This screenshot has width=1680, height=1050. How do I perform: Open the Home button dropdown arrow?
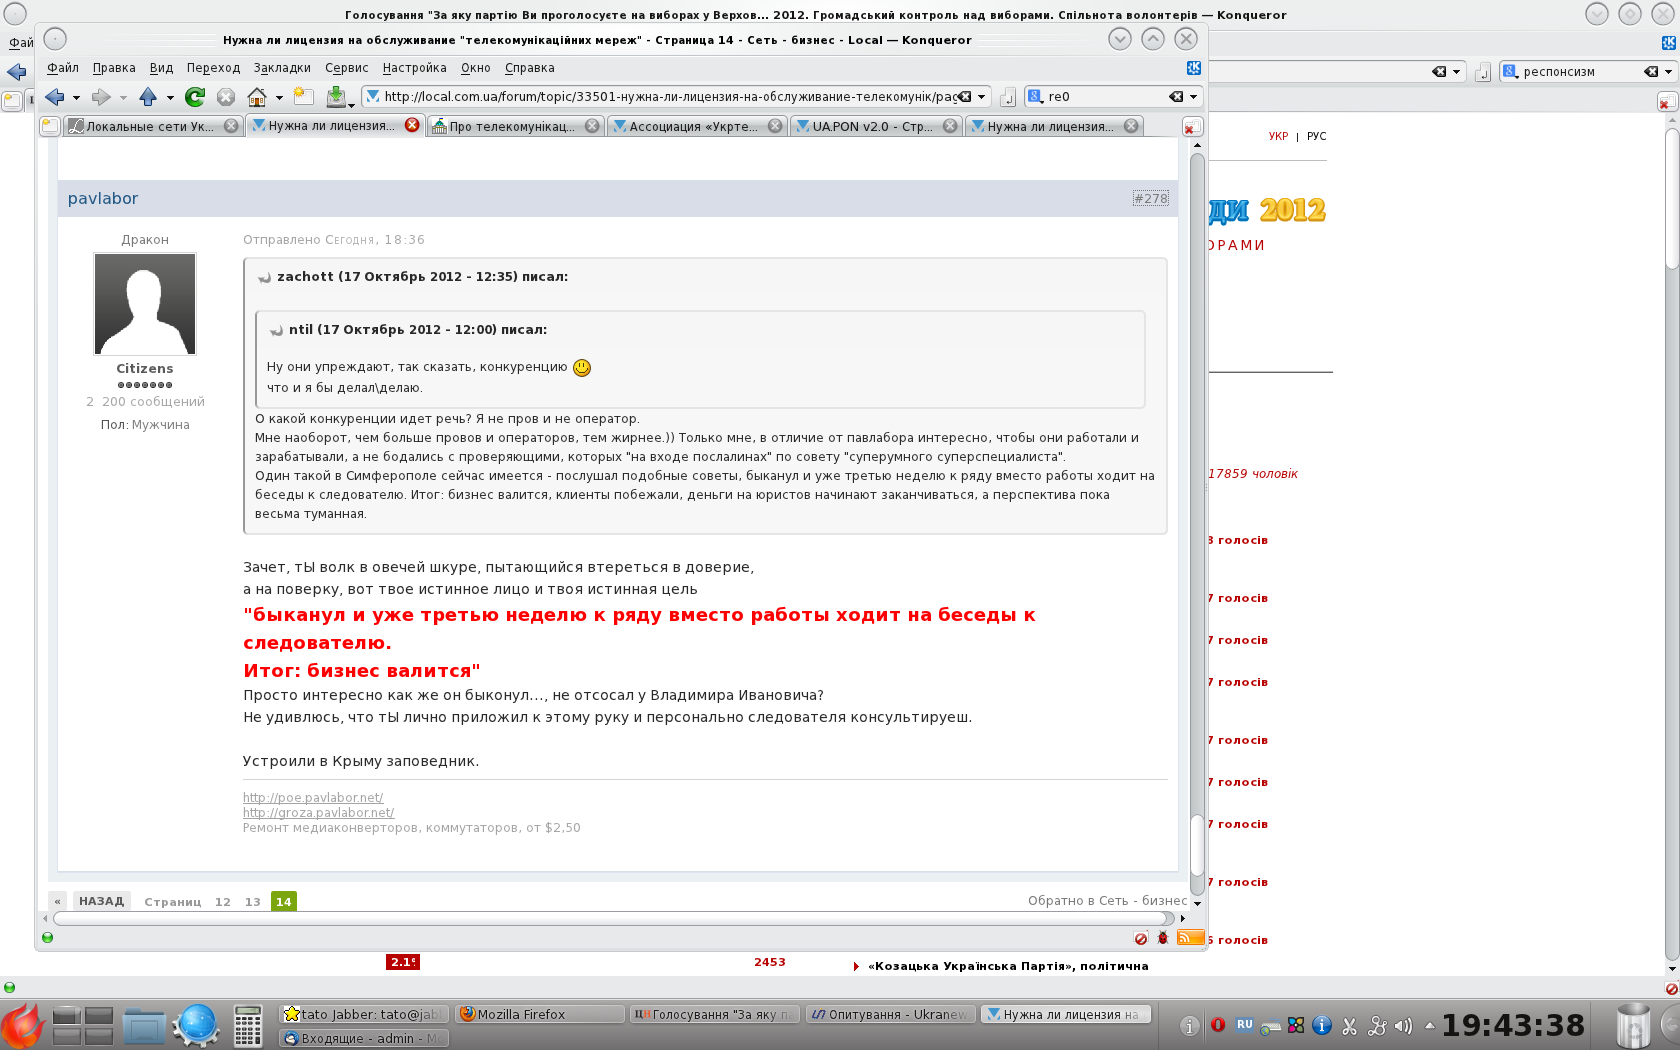click(x=279, y=98)
